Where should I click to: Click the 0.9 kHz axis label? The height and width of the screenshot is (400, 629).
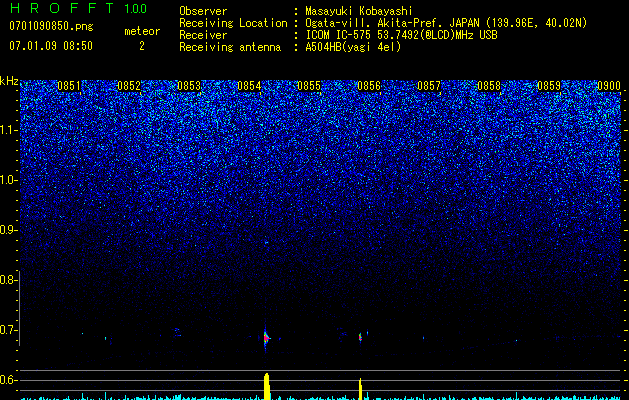pos(9,230)
